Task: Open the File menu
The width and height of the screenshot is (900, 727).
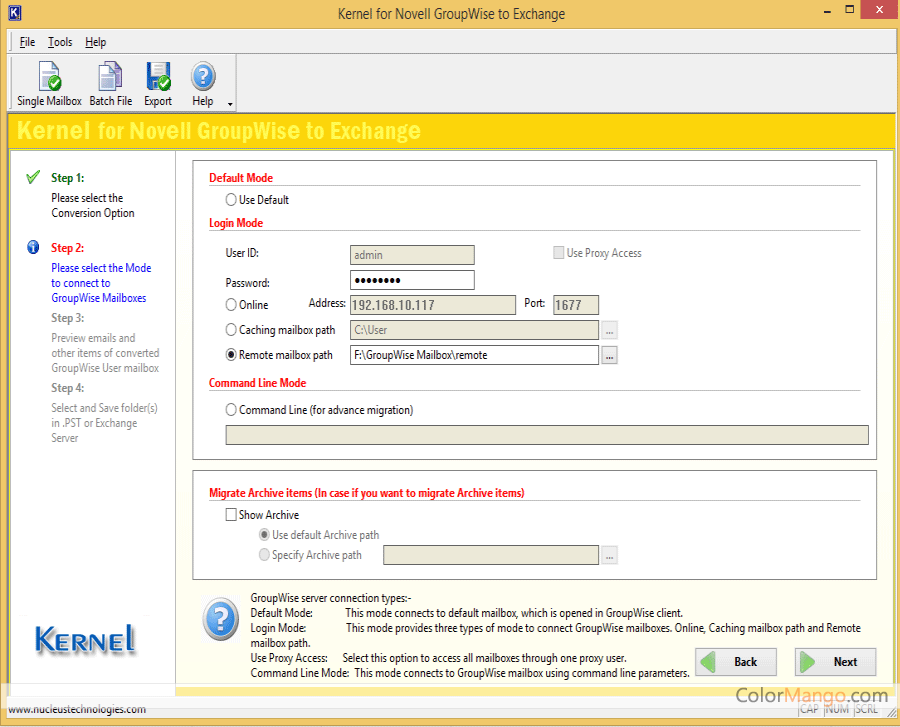Action: (x=27, y=42)
